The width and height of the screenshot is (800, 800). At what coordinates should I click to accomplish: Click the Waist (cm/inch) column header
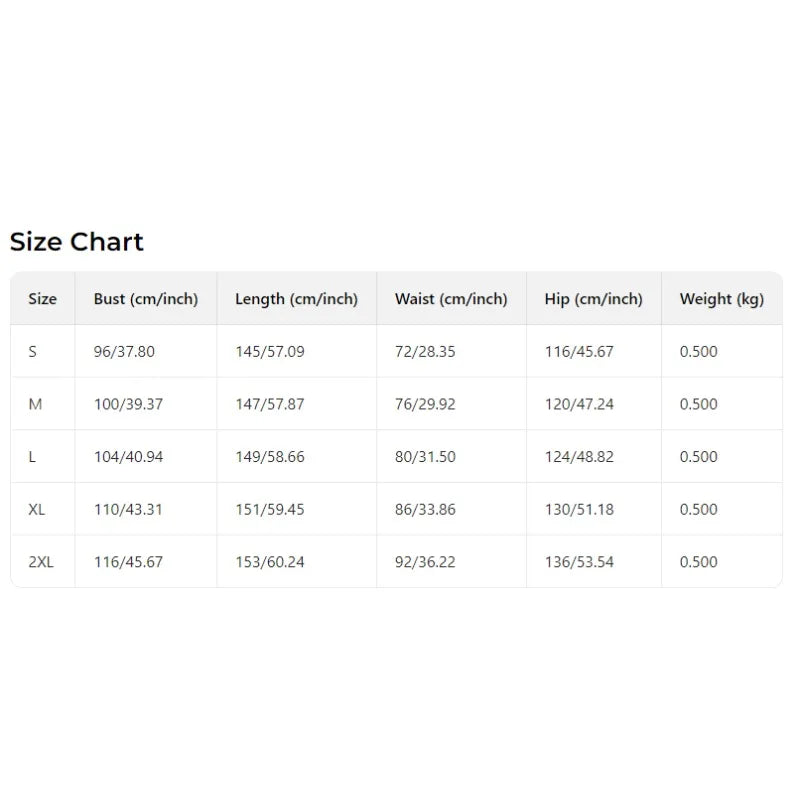pyautogui.click(x=451, y=299)
